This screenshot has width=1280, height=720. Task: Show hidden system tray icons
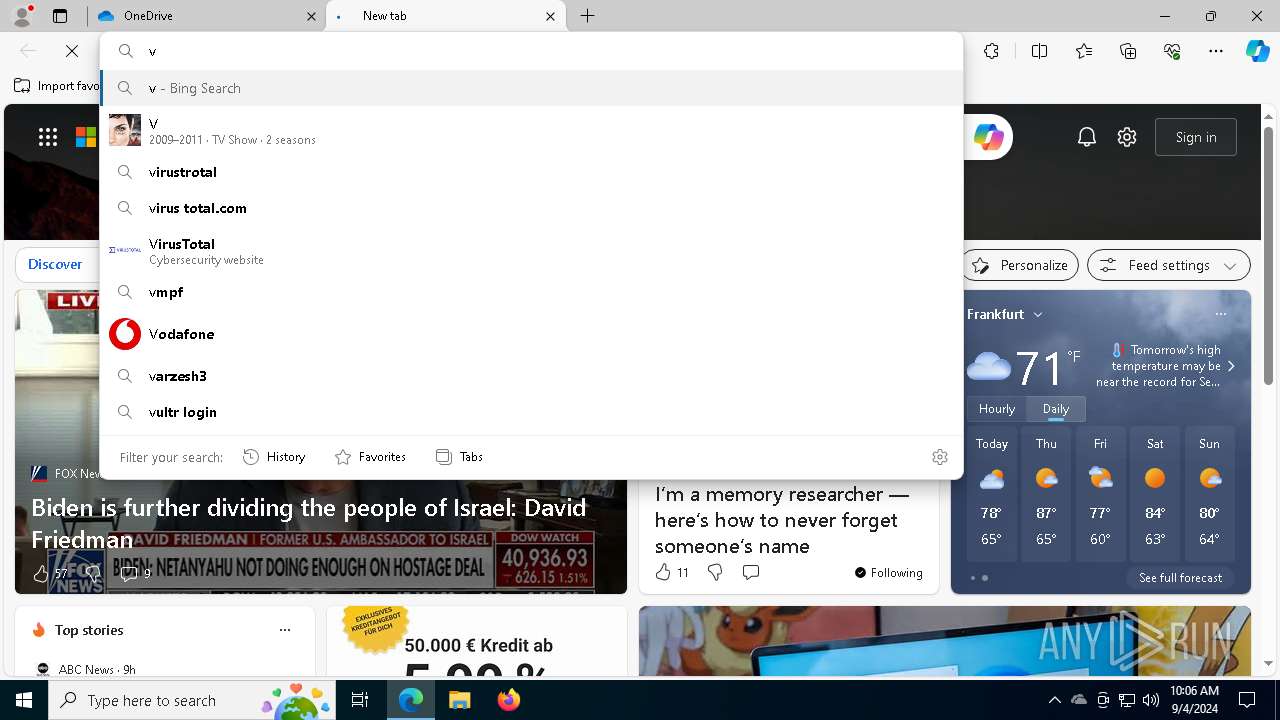click(x=1054, y=701)
